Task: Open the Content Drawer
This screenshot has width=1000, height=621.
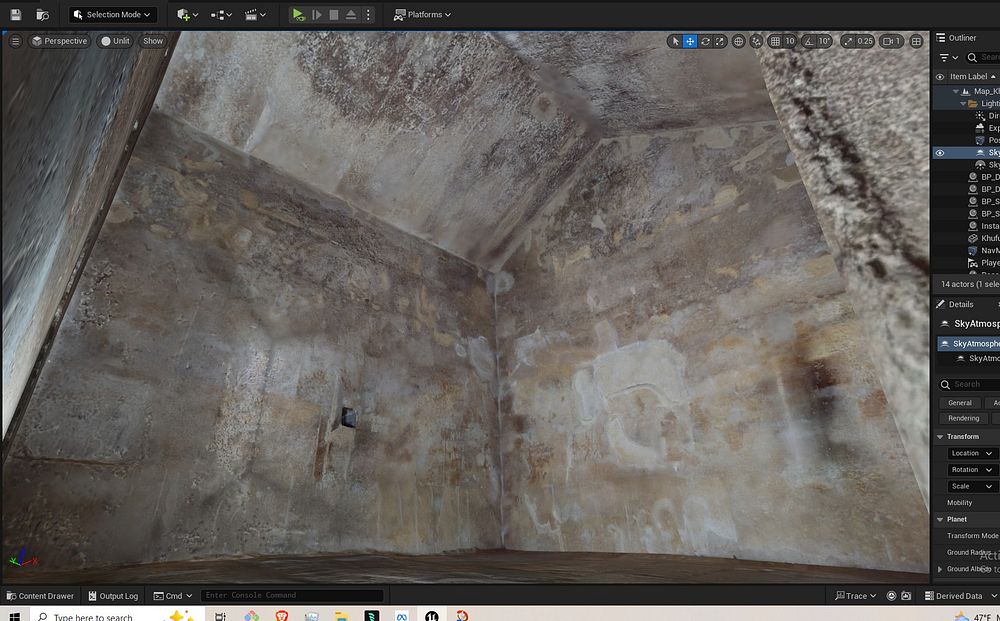Action: tap(40, 596)
